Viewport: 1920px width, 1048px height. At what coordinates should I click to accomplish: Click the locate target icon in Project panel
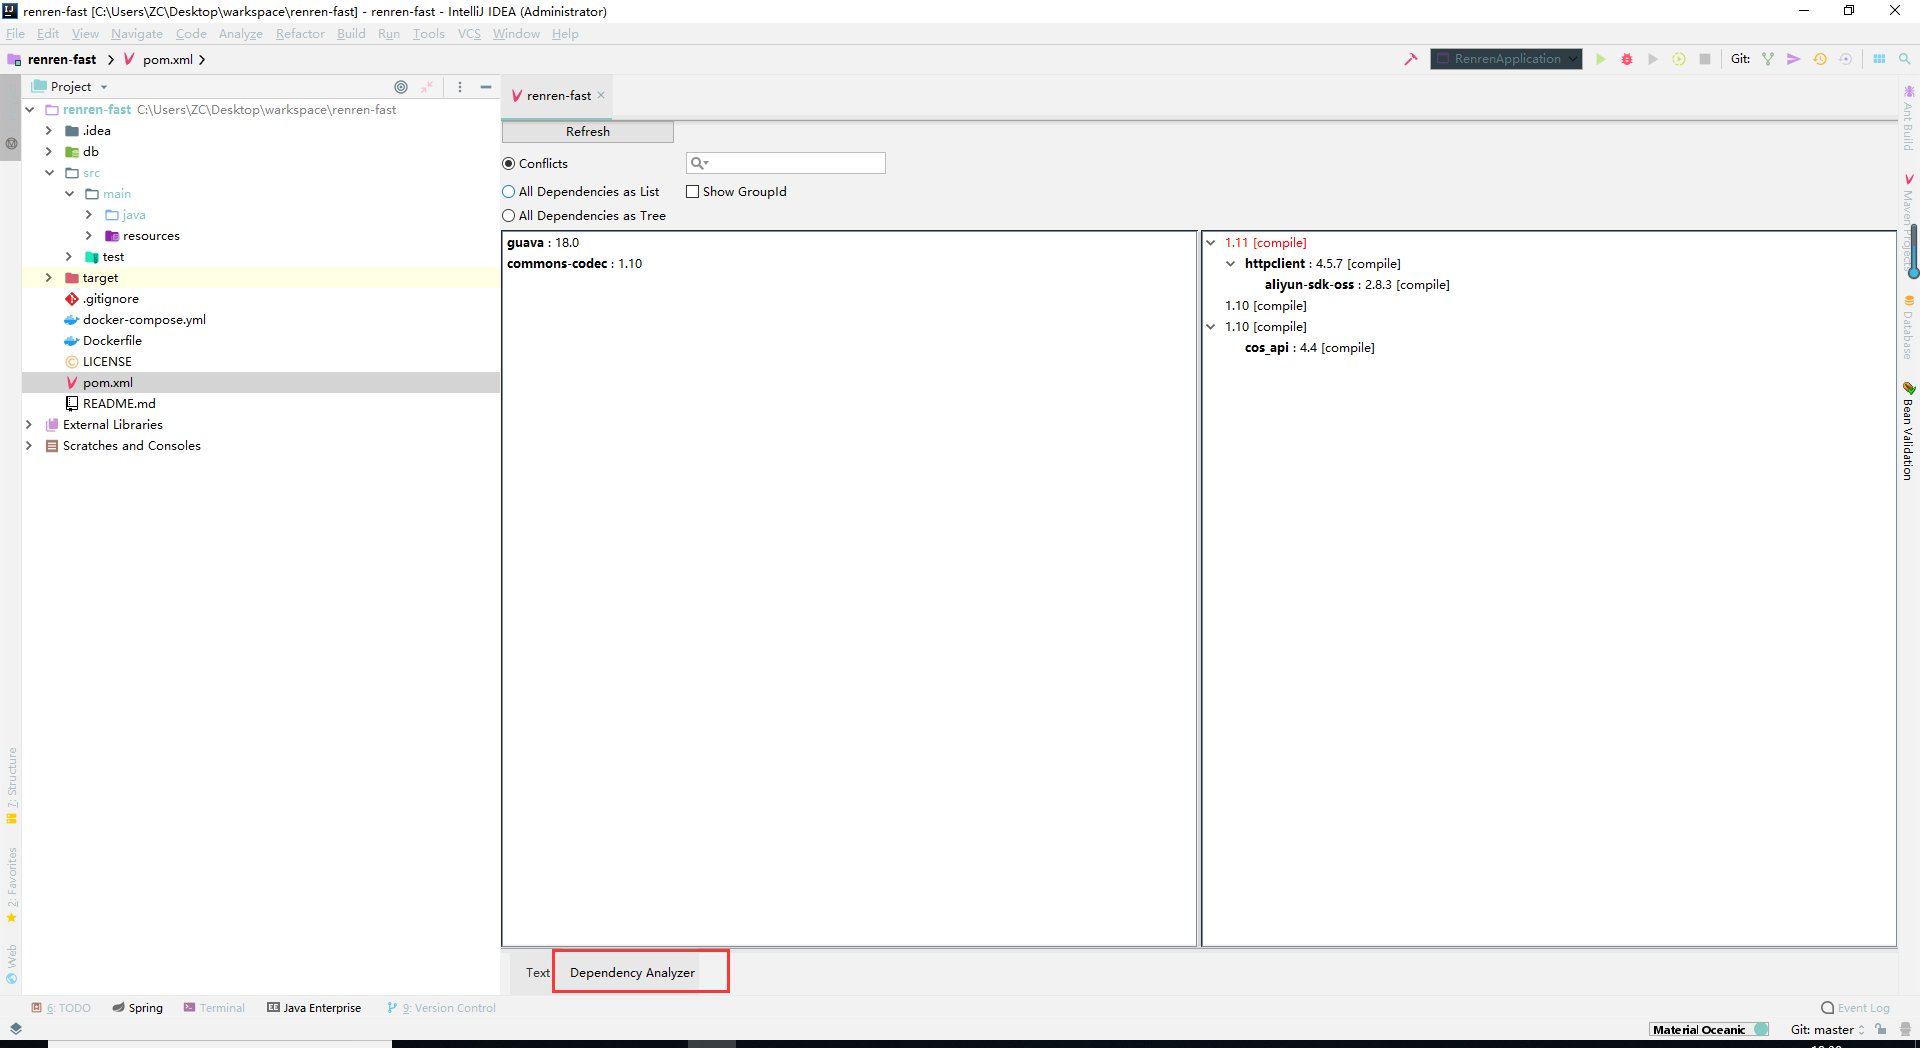[x=401, y=87]
